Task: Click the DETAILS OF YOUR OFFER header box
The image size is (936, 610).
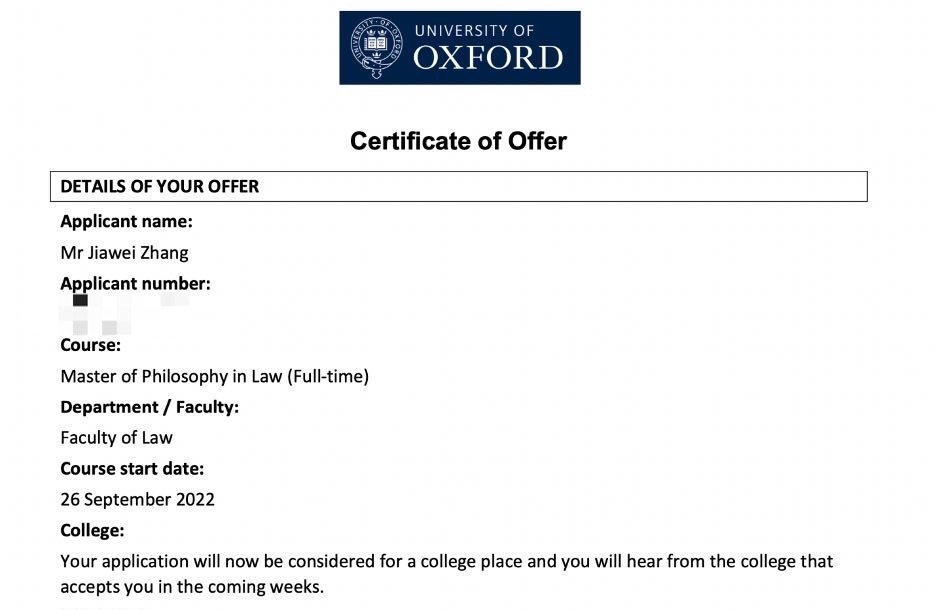Action: [458, 186]
